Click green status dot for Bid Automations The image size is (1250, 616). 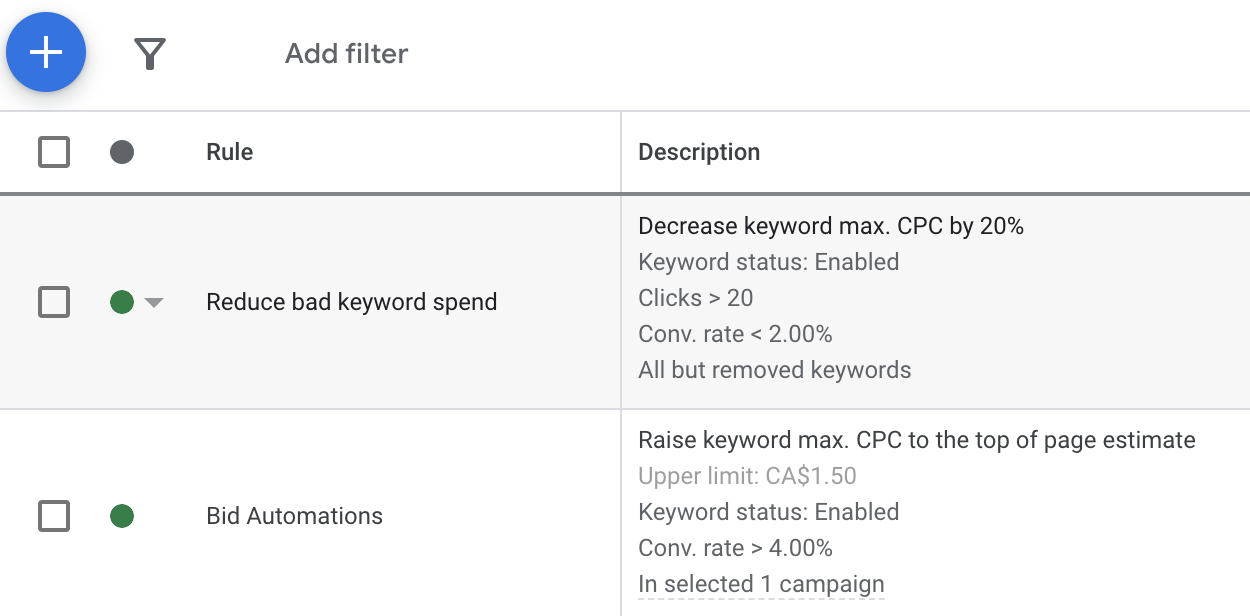click(122, 516)
